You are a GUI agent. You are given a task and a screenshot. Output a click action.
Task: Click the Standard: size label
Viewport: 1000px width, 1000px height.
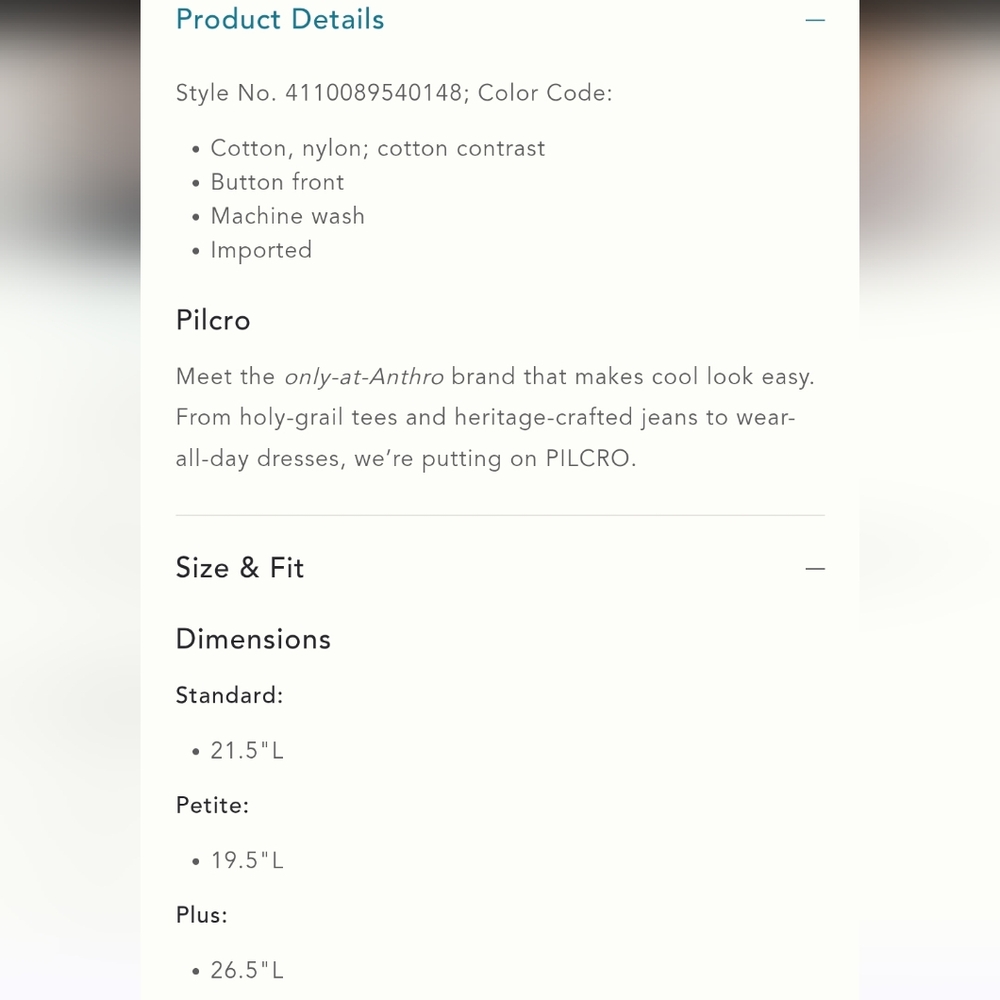pyautogui.click(x=230, y=695)
